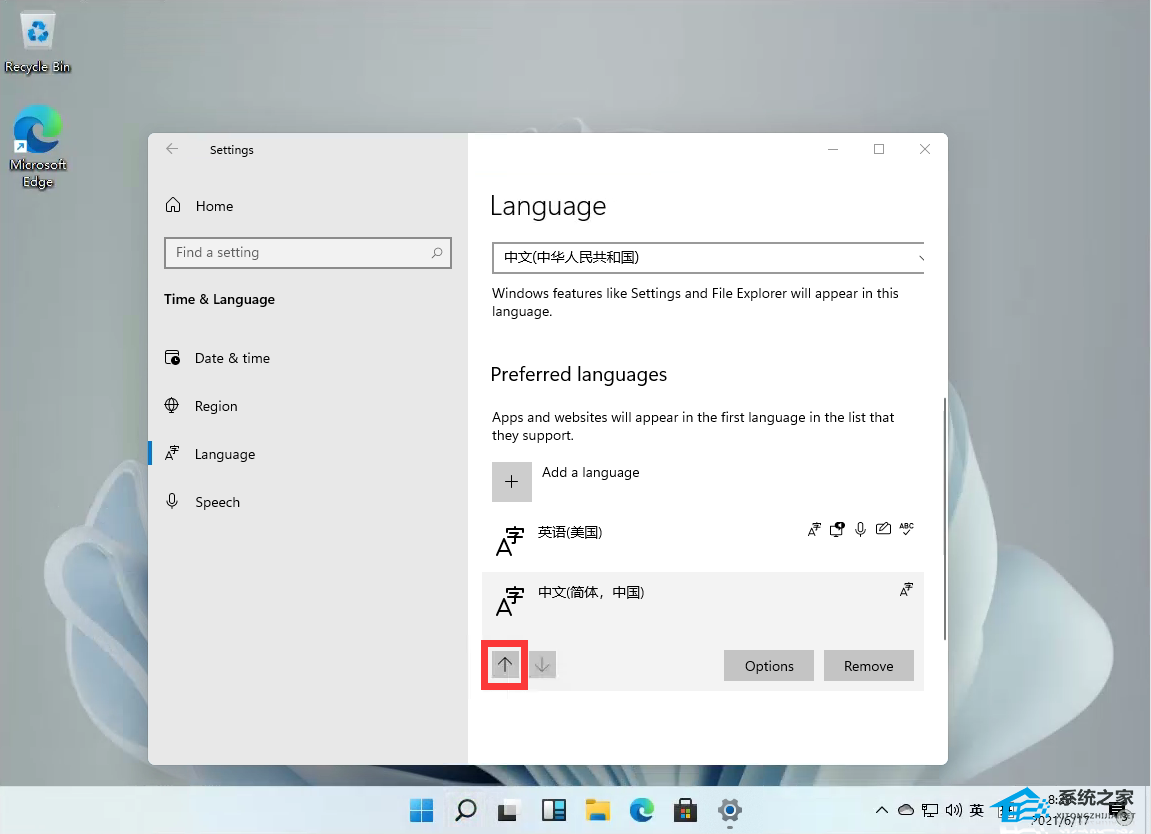Click the display language icon on 中文(简体) row
The height and width of the screenshot is (834, 1151).
[x=906, y=590]
